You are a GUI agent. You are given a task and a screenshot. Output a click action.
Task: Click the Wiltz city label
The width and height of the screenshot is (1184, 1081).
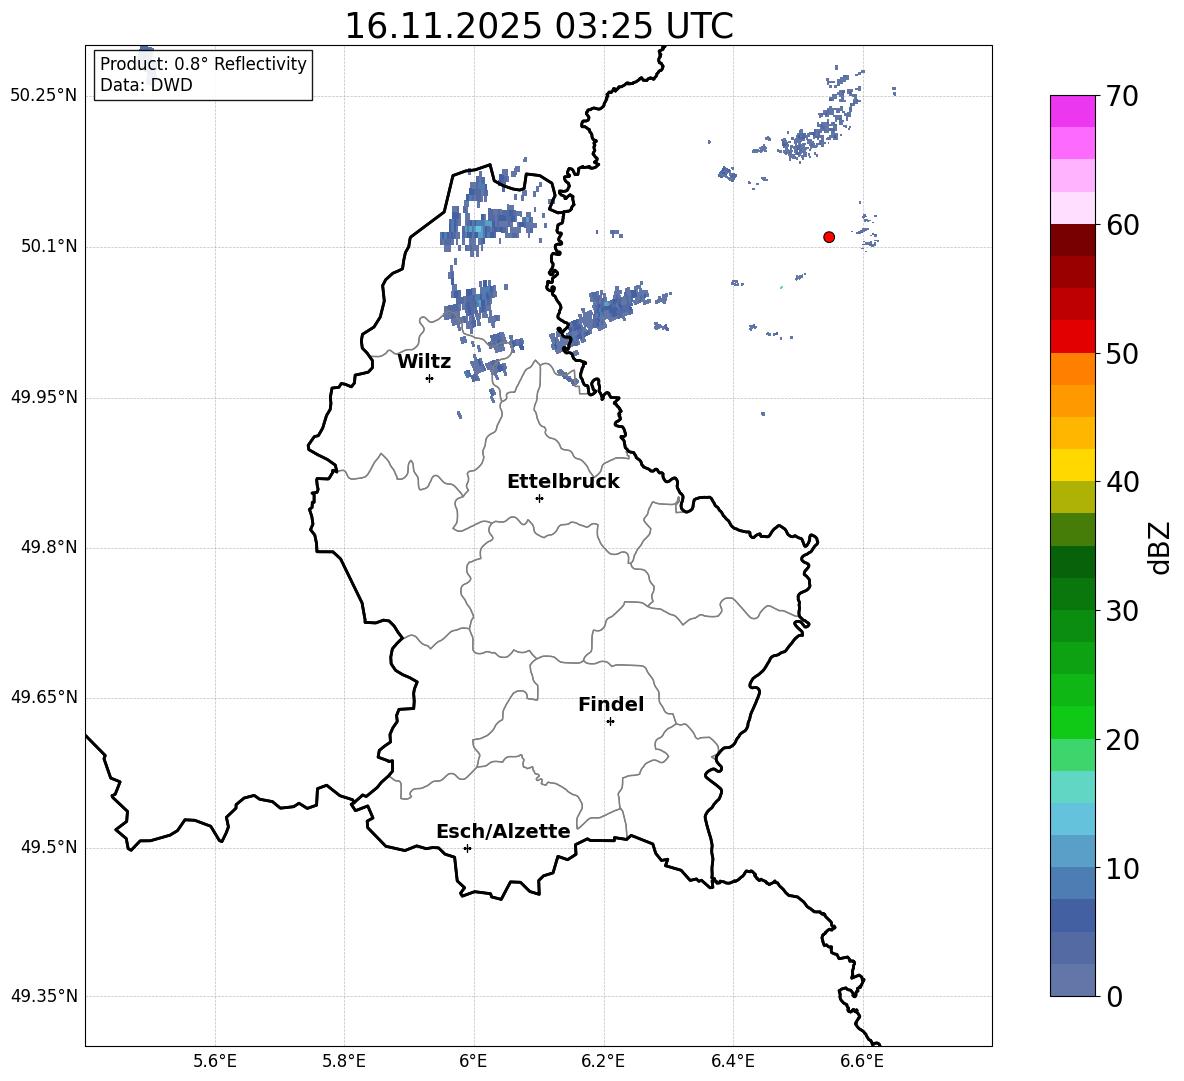coord(424,362)
